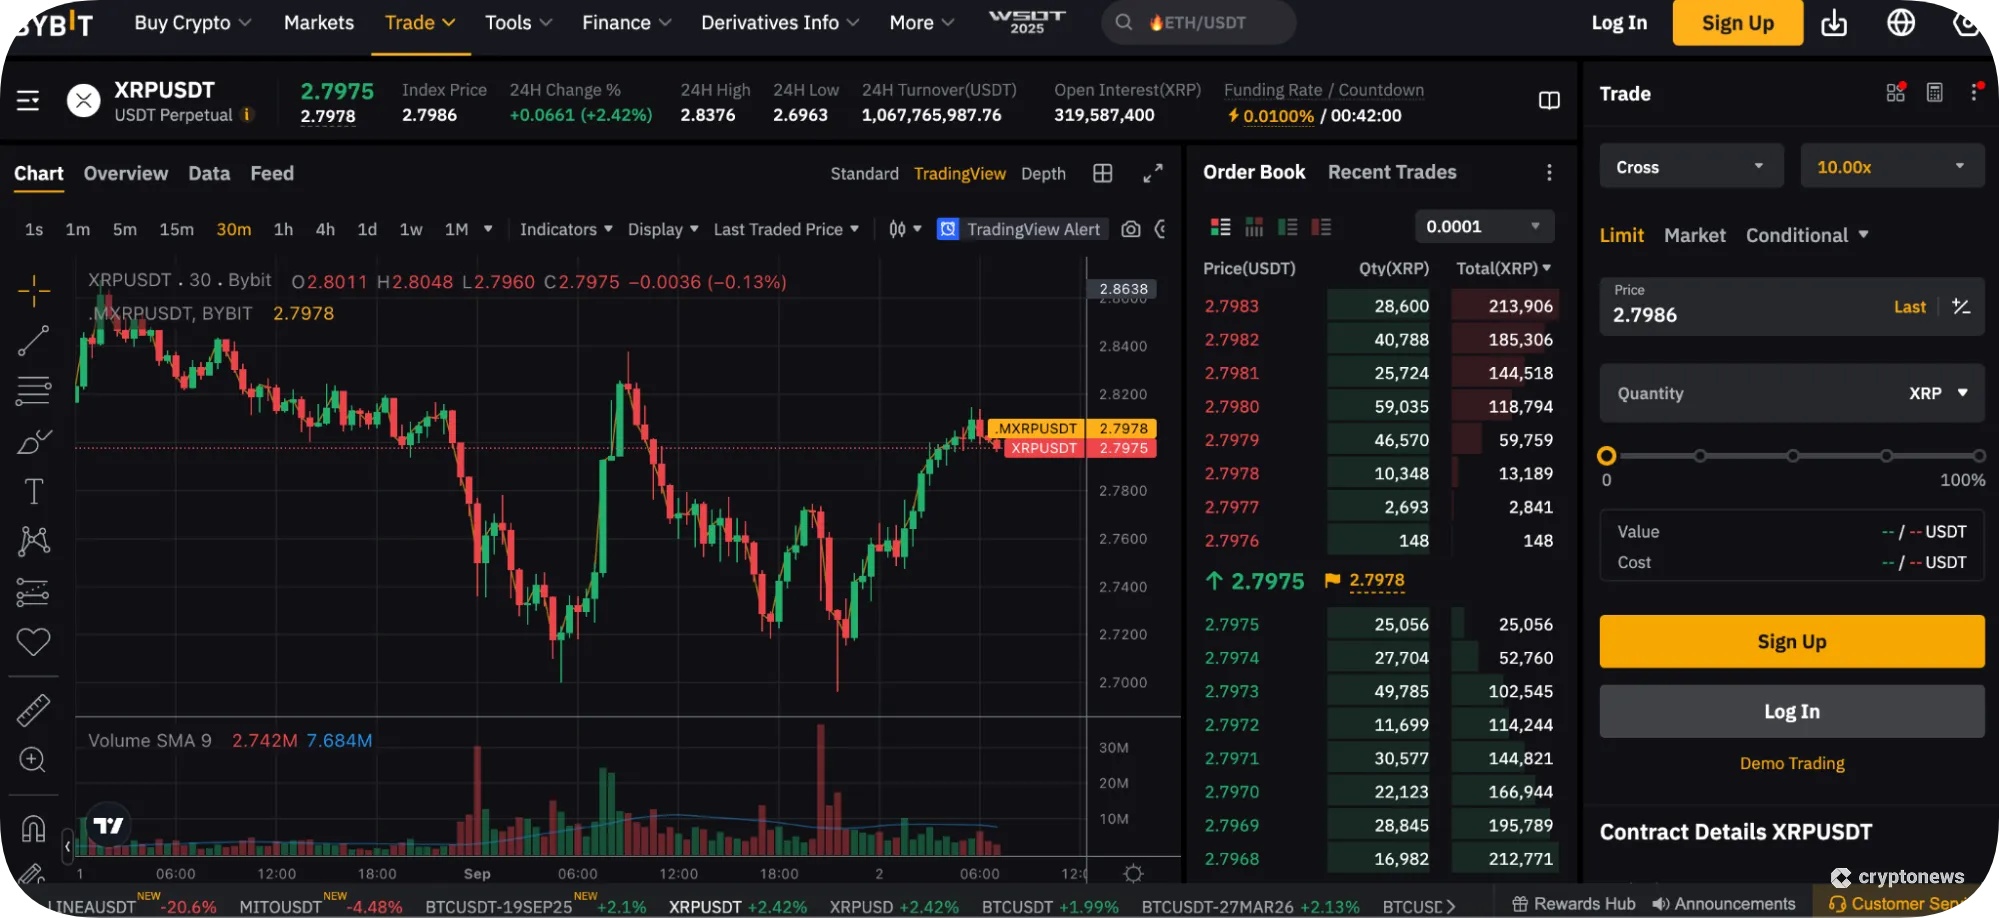Toggle TradingView Alert on the chart
1999x918 pixels.
coord(1021,229)
